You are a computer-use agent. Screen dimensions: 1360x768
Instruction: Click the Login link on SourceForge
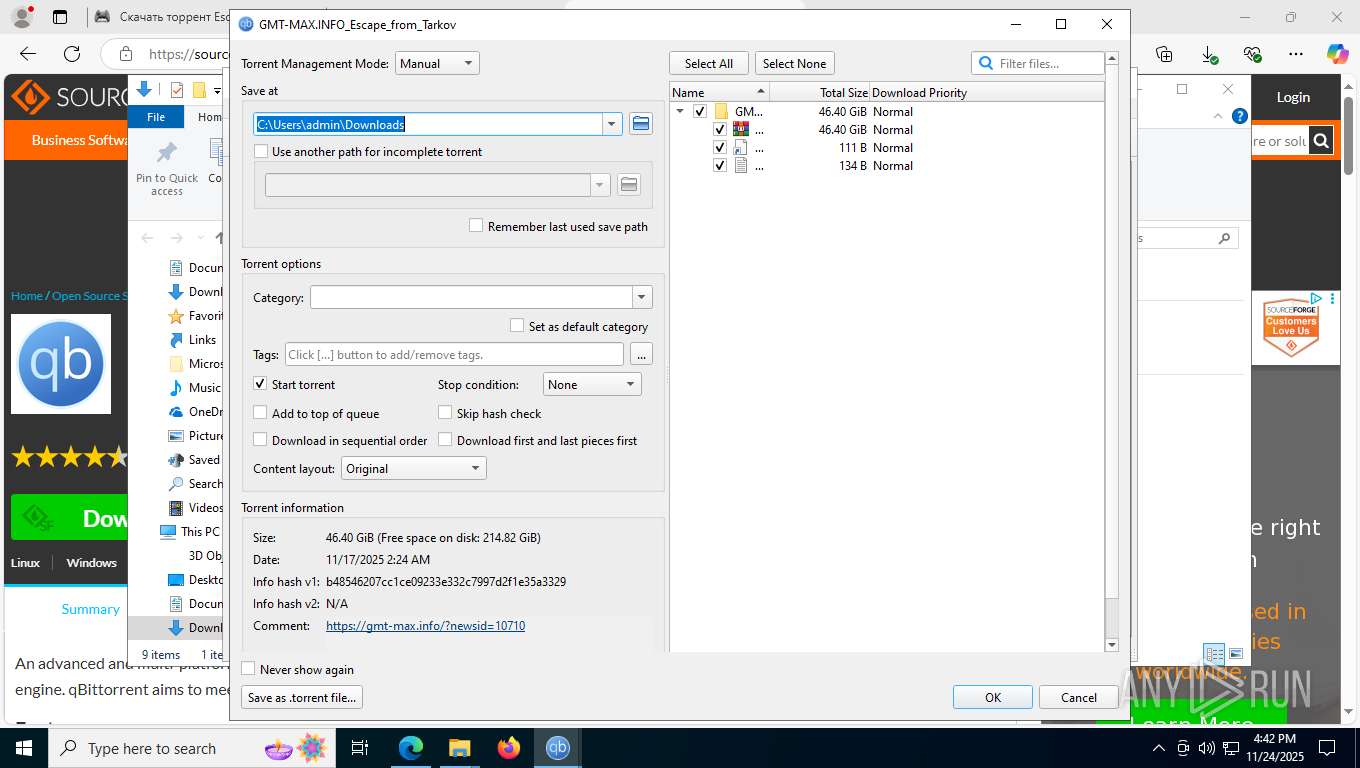[x=1293, y=97]
